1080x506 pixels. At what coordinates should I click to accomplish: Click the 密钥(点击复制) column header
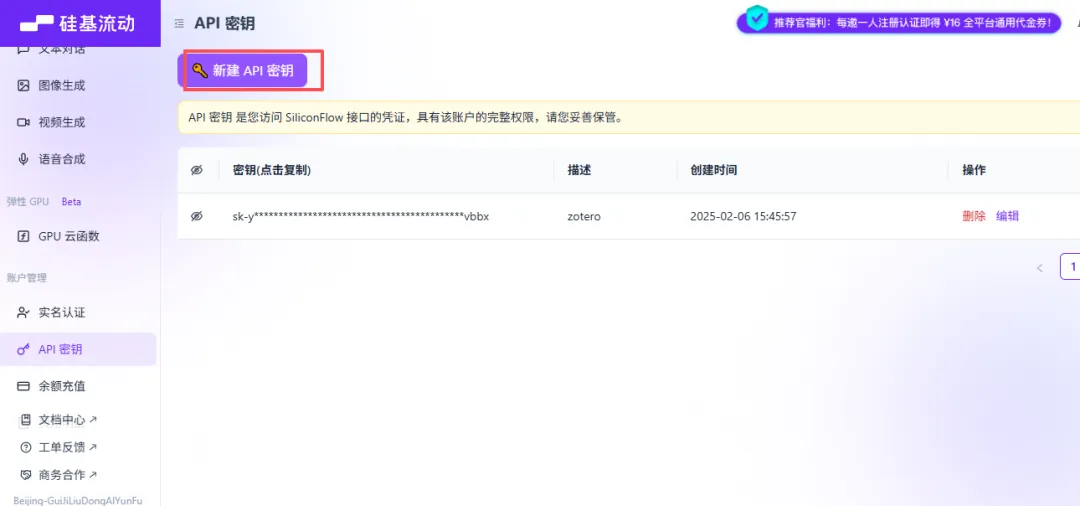pos(272,170)
